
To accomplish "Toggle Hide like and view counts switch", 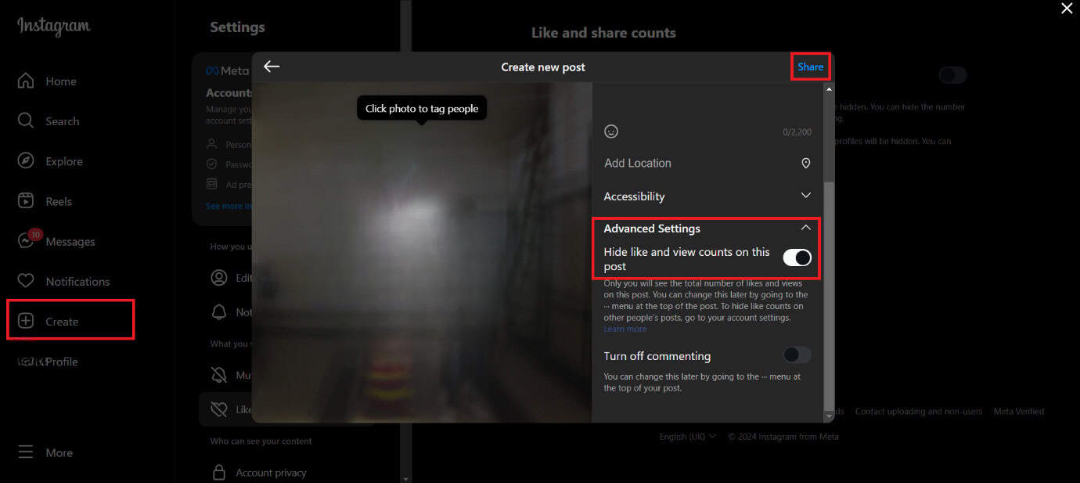I will coord(797,258).
